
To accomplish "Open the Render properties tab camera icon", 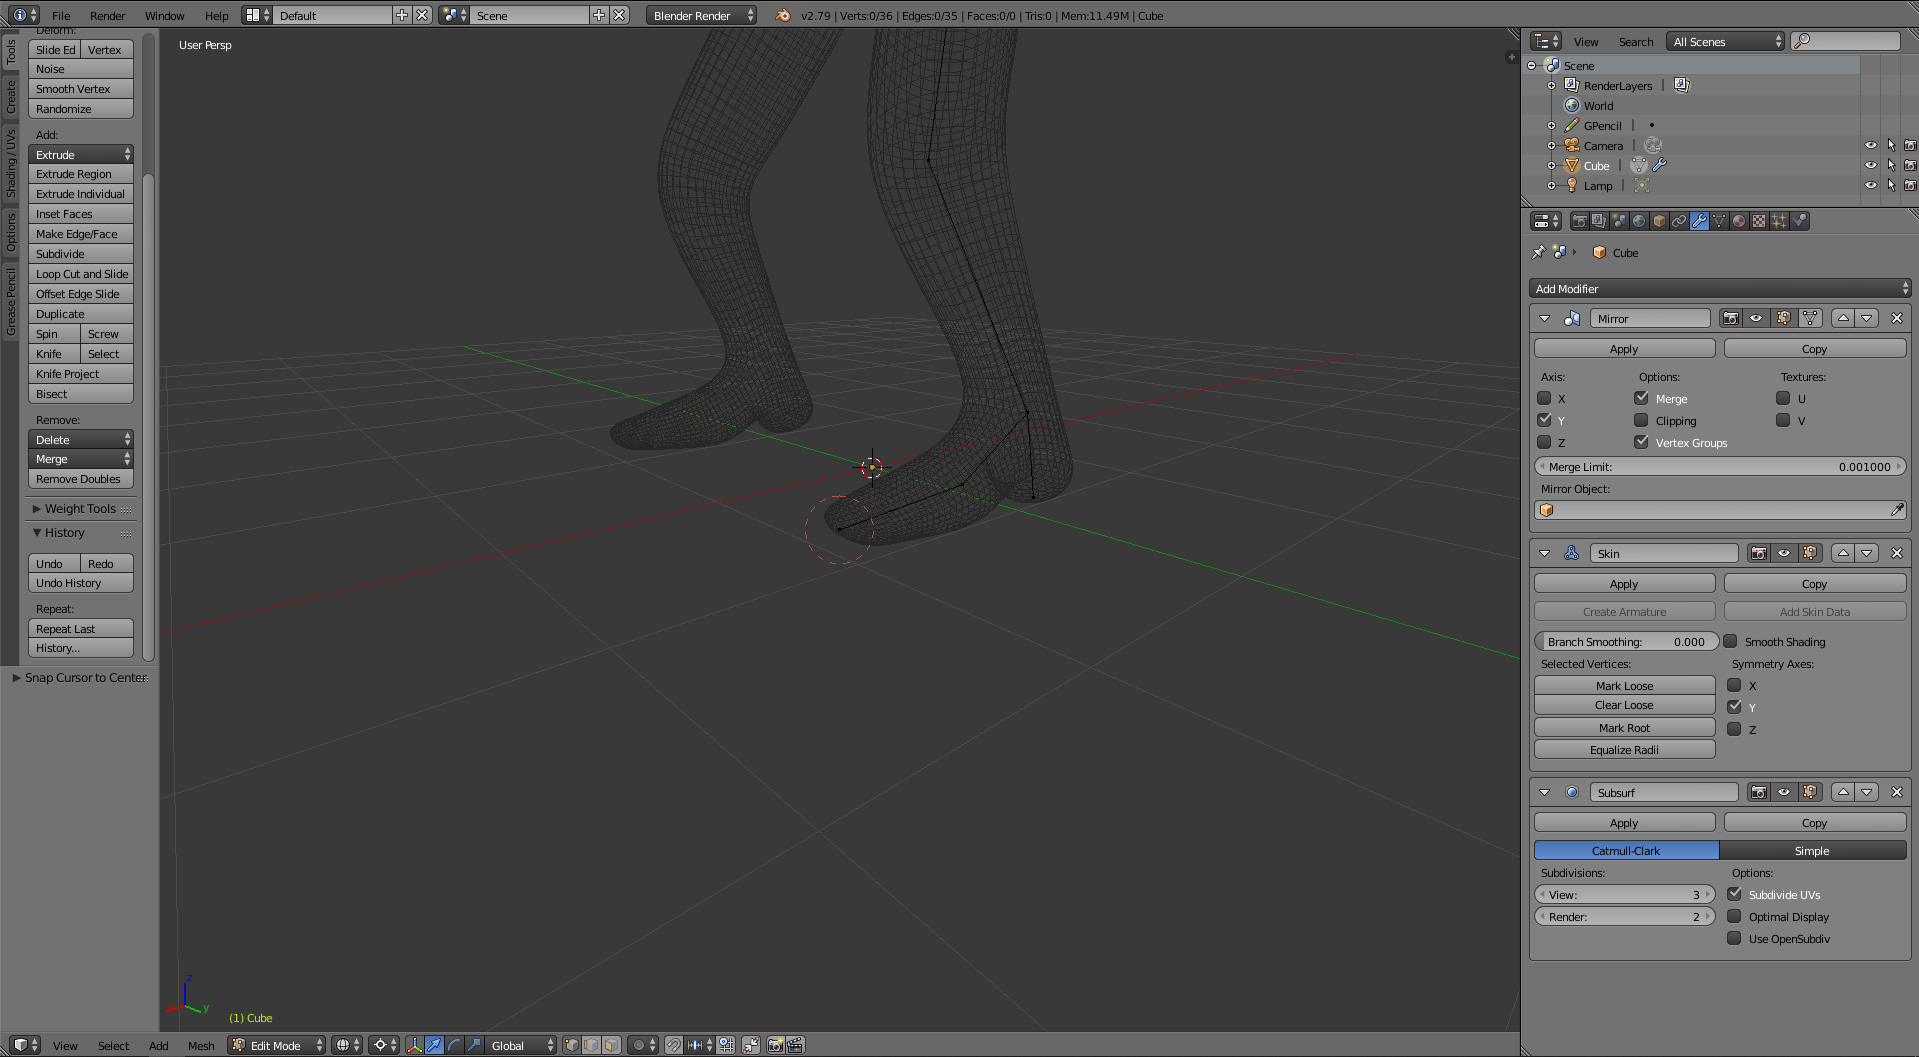I will 1579,221.
